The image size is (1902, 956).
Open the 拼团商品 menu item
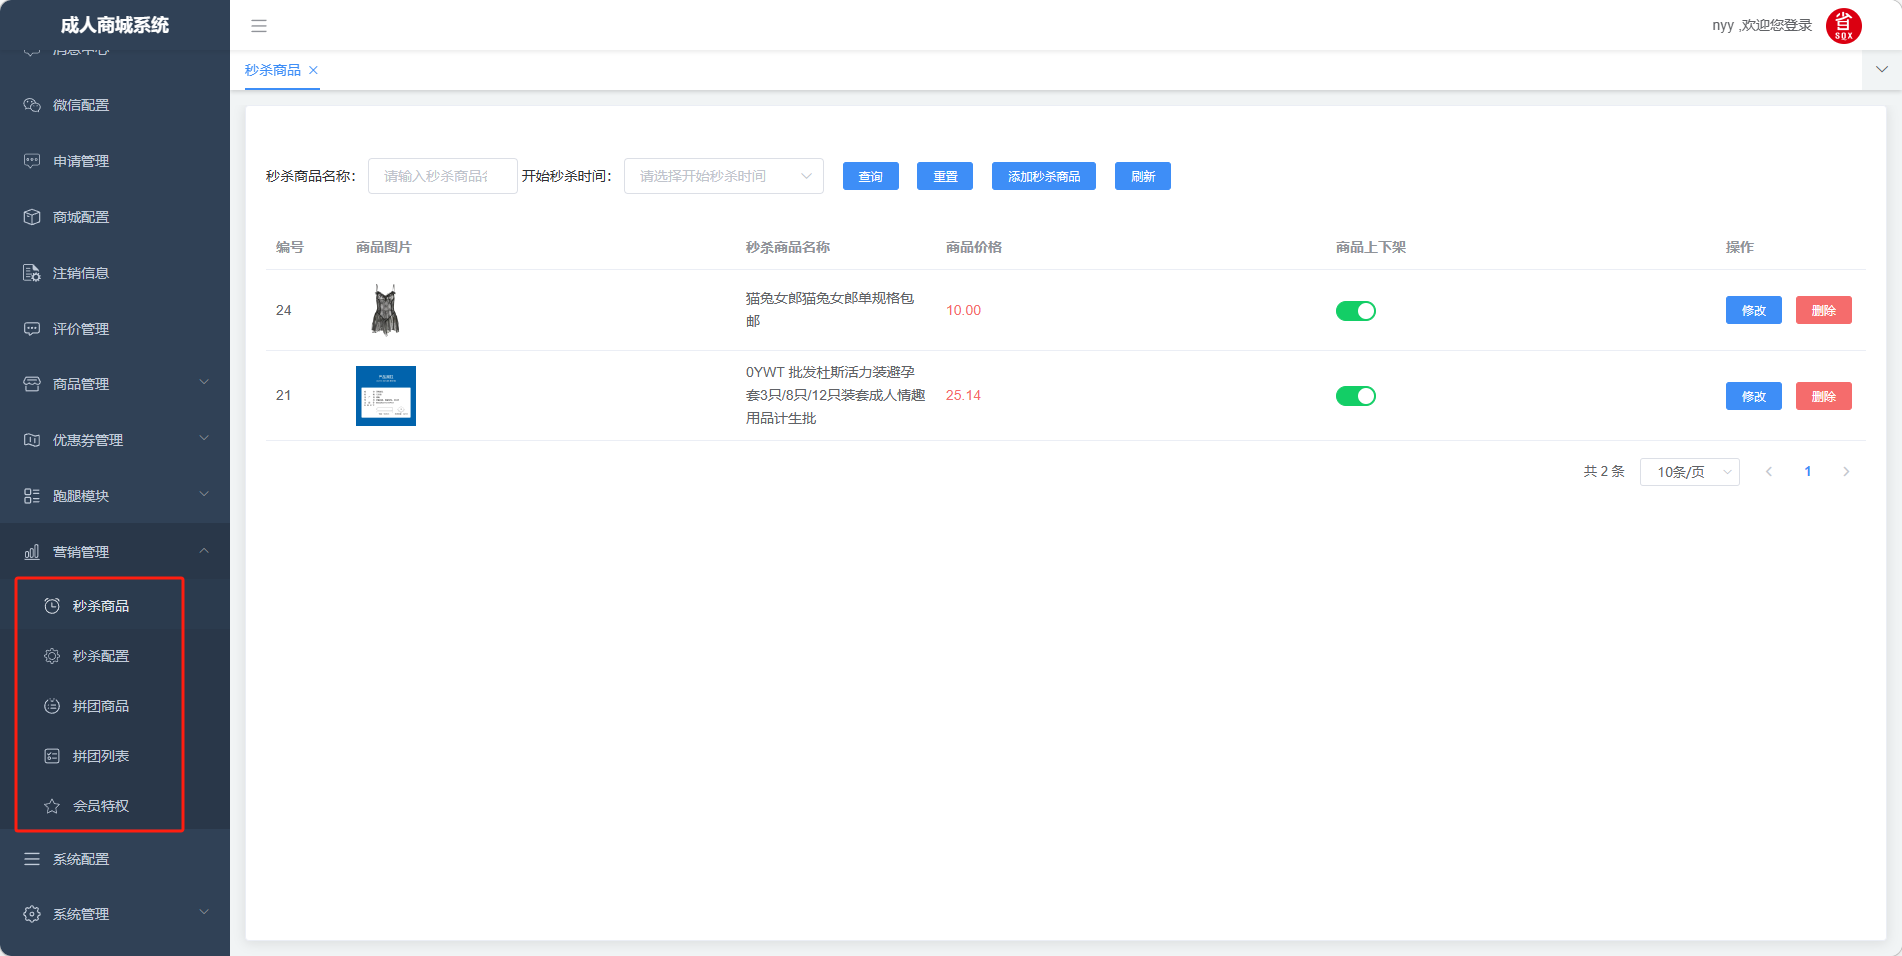tap(101, 706)
